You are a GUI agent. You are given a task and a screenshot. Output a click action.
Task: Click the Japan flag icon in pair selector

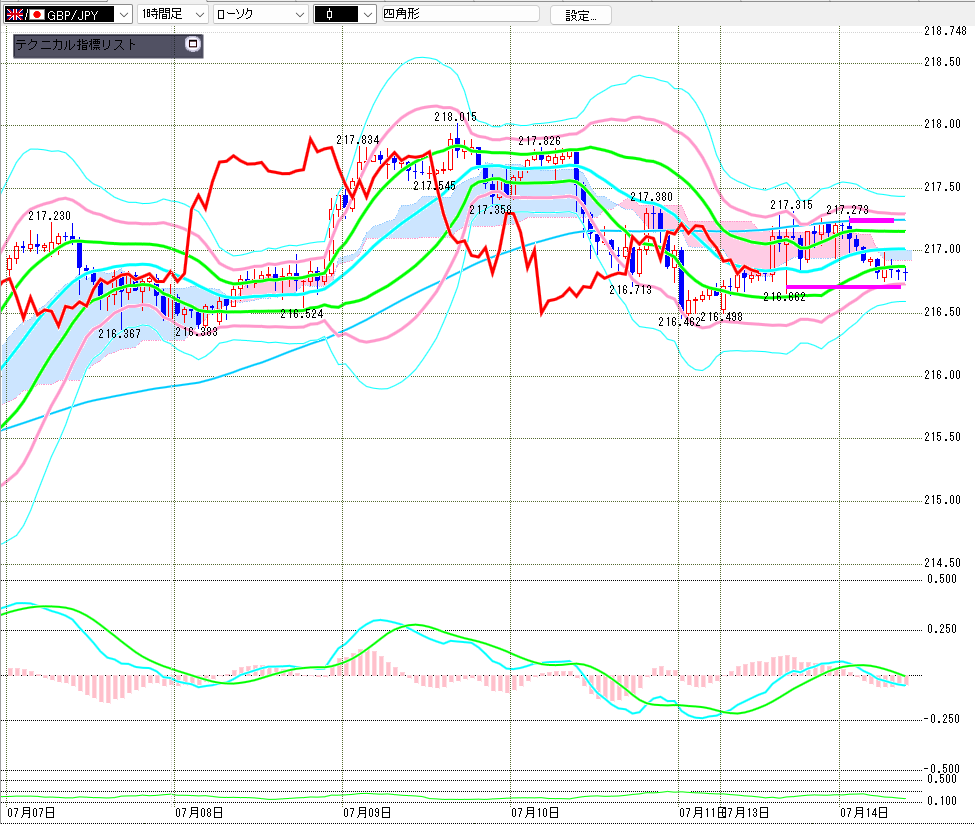point(37,14)
